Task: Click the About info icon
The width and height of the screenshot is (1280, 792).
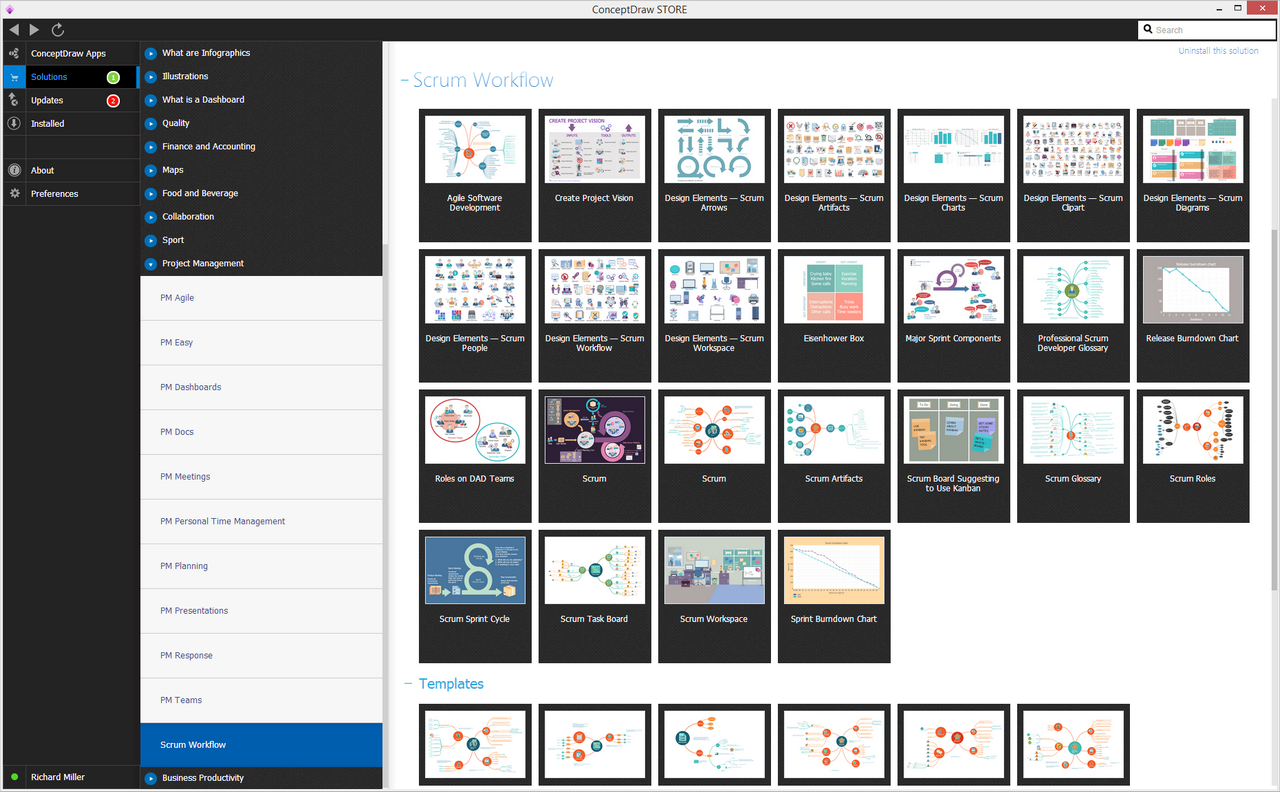Action: coord(14,170)
